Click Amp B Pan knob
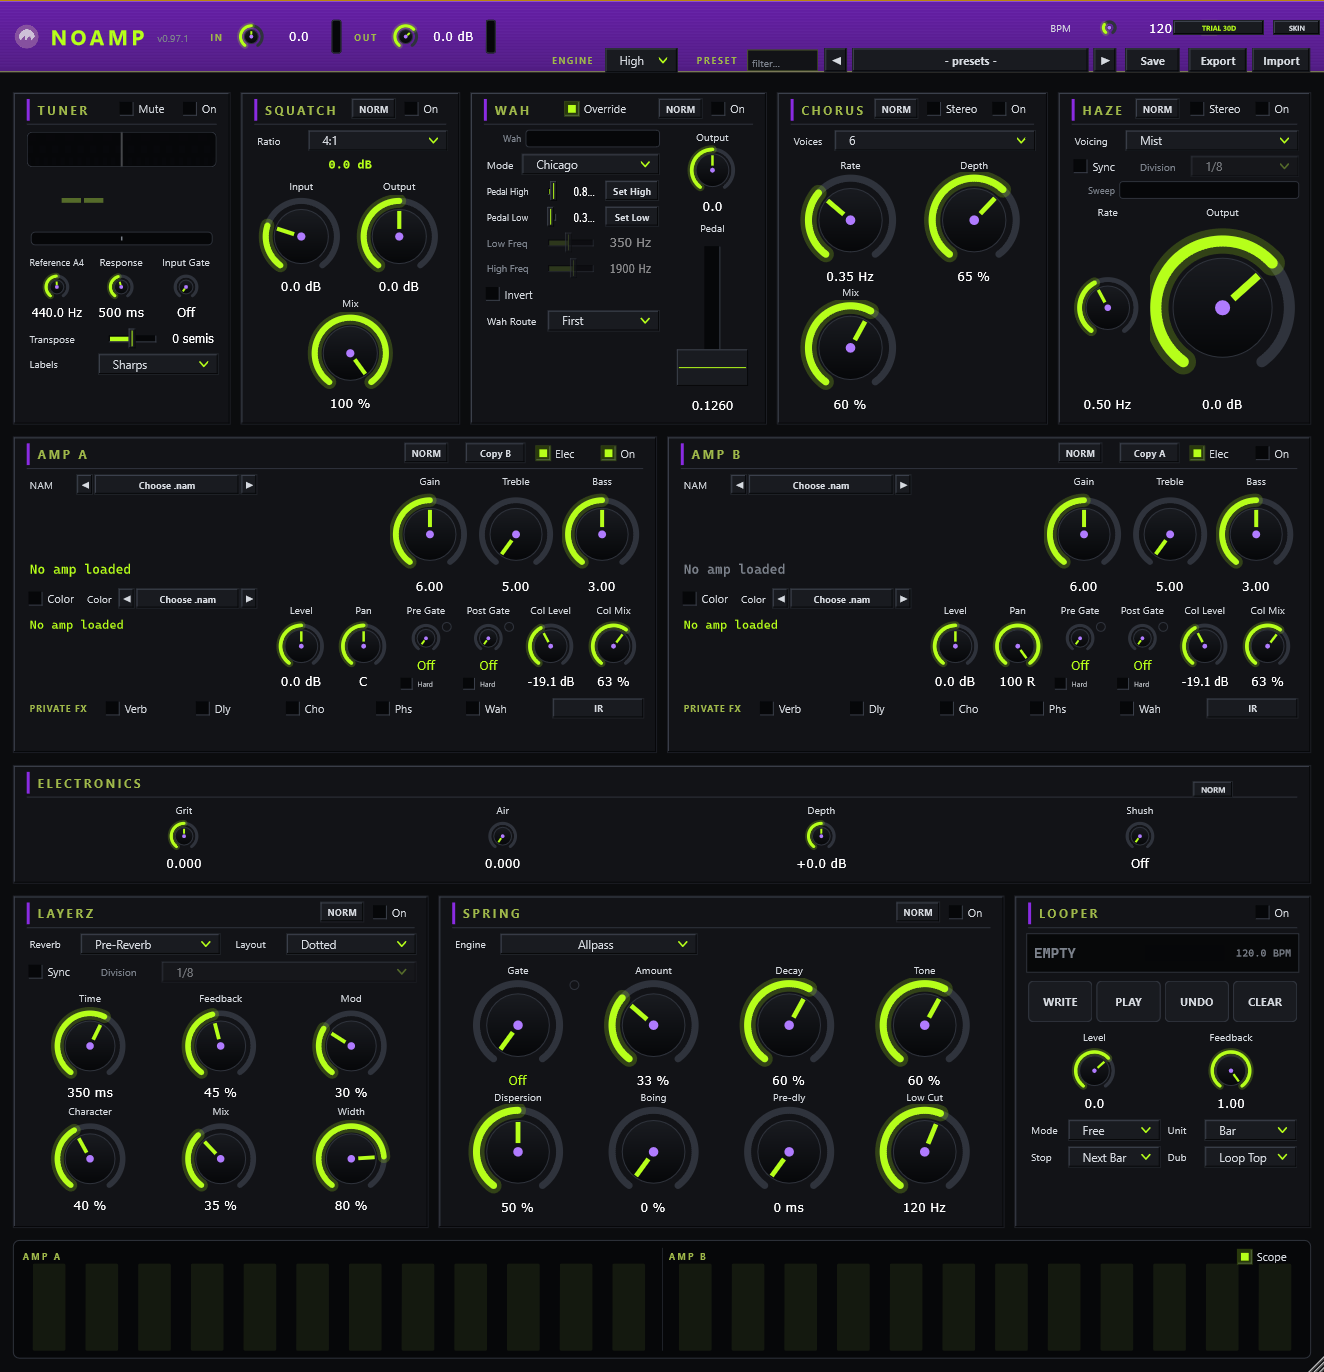1324x1372 pixels. [x=1017, y=646]
